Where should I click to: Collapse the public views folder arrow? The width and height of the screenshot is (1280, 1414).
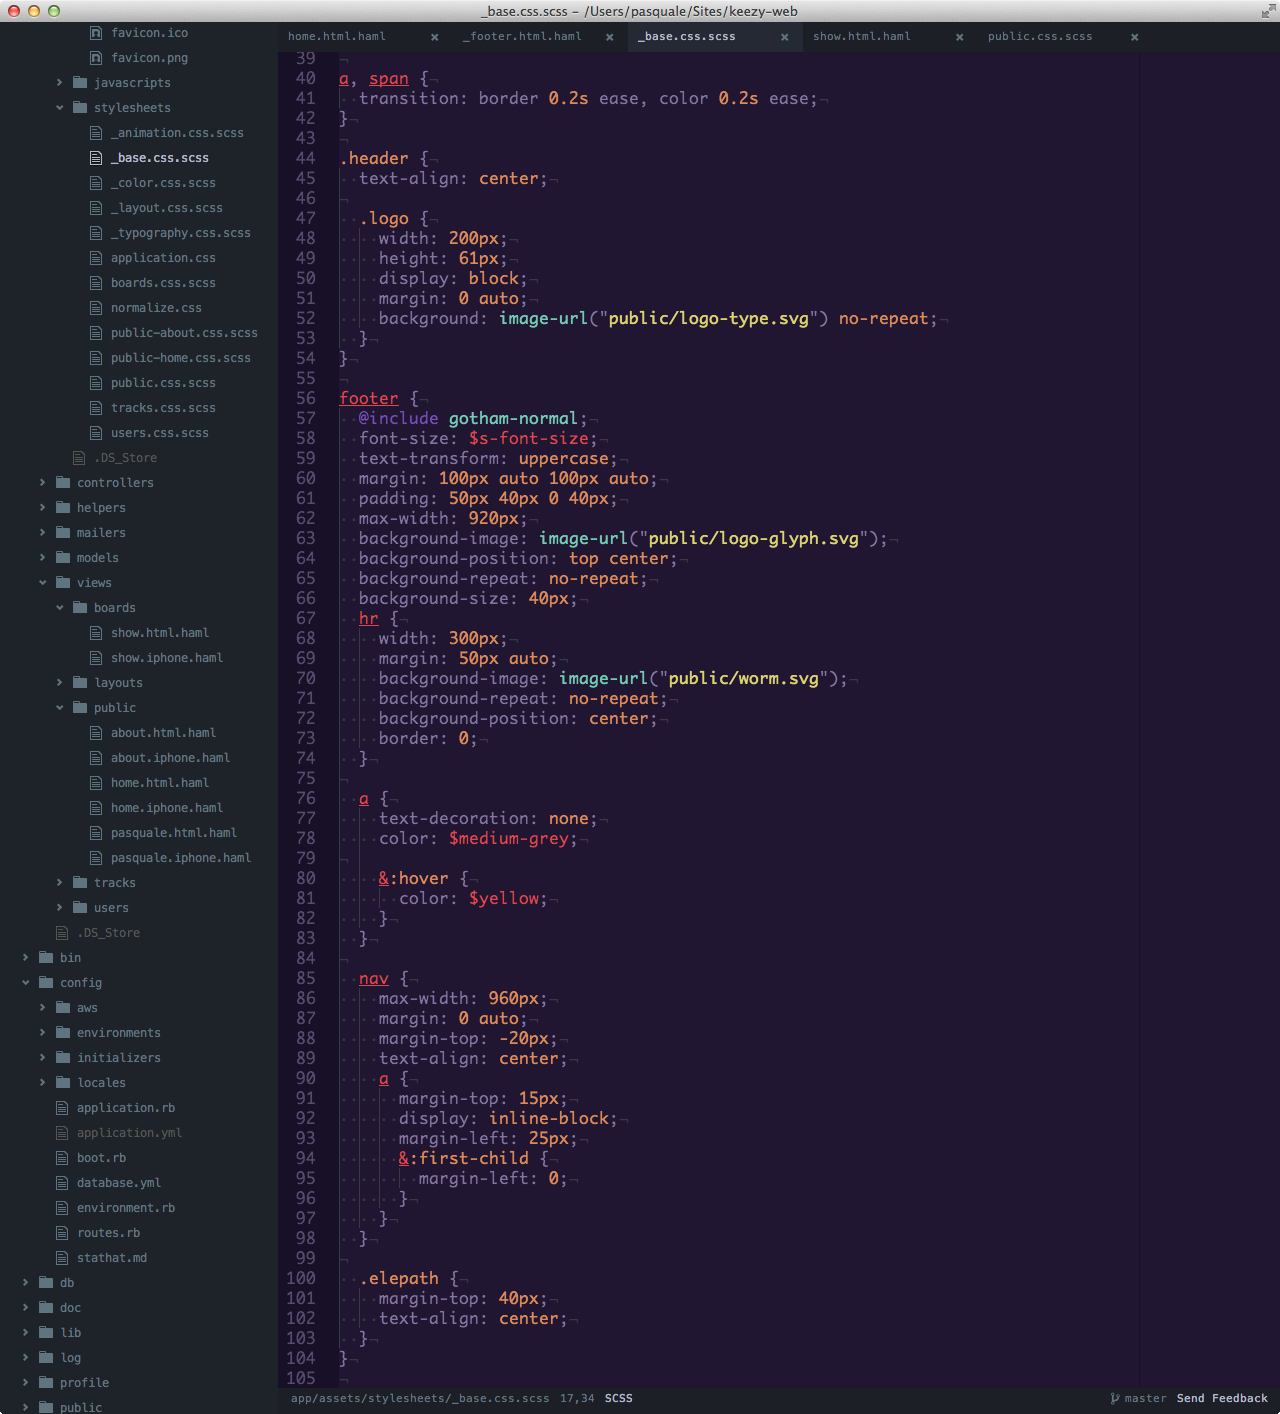tap(59, 708)
